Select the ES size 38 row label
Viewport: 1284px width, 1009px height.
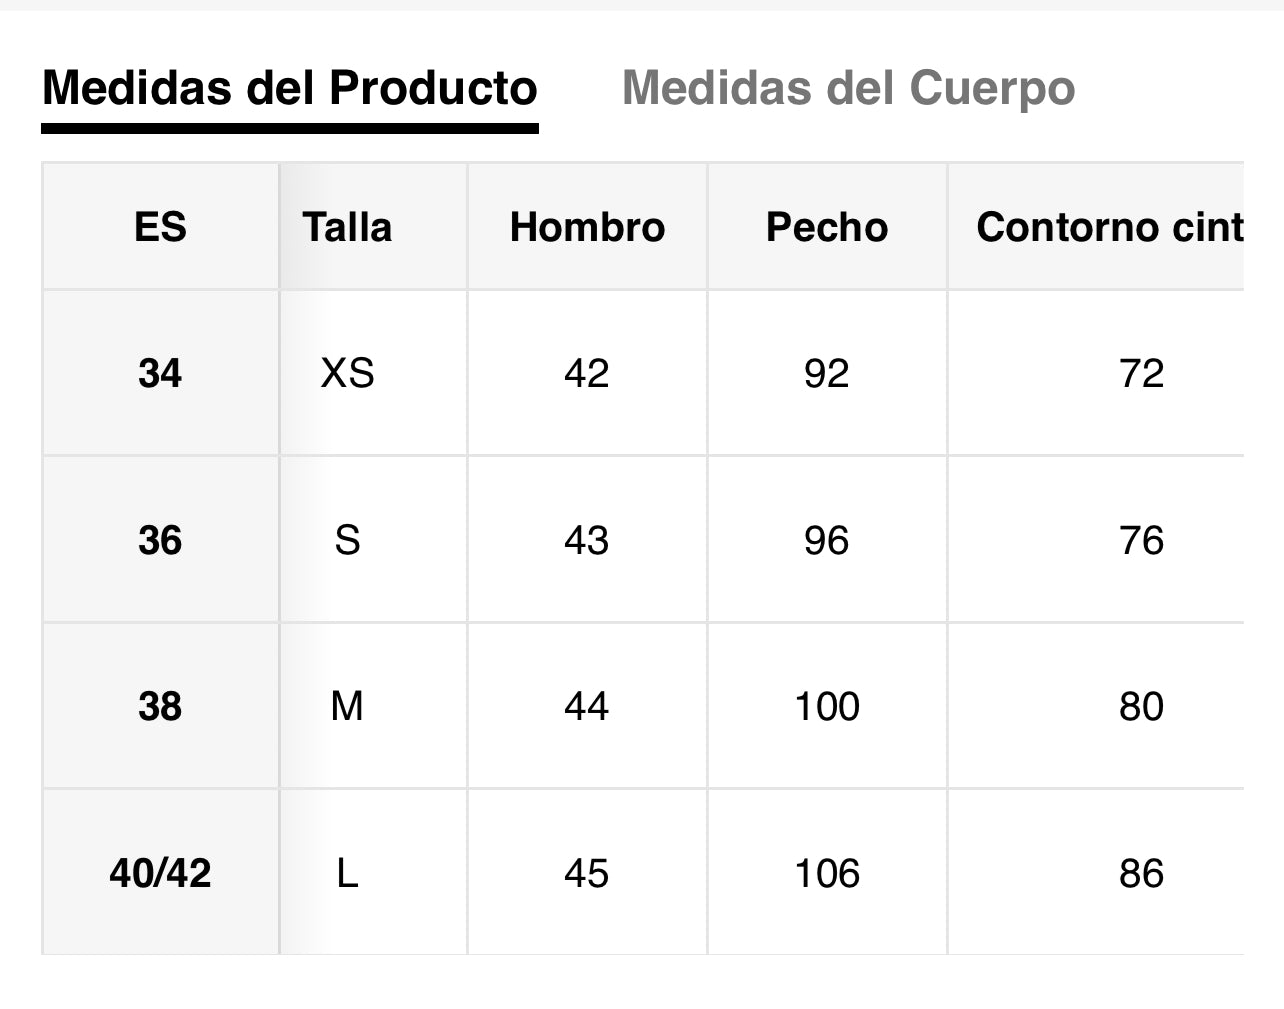(160, 706)
